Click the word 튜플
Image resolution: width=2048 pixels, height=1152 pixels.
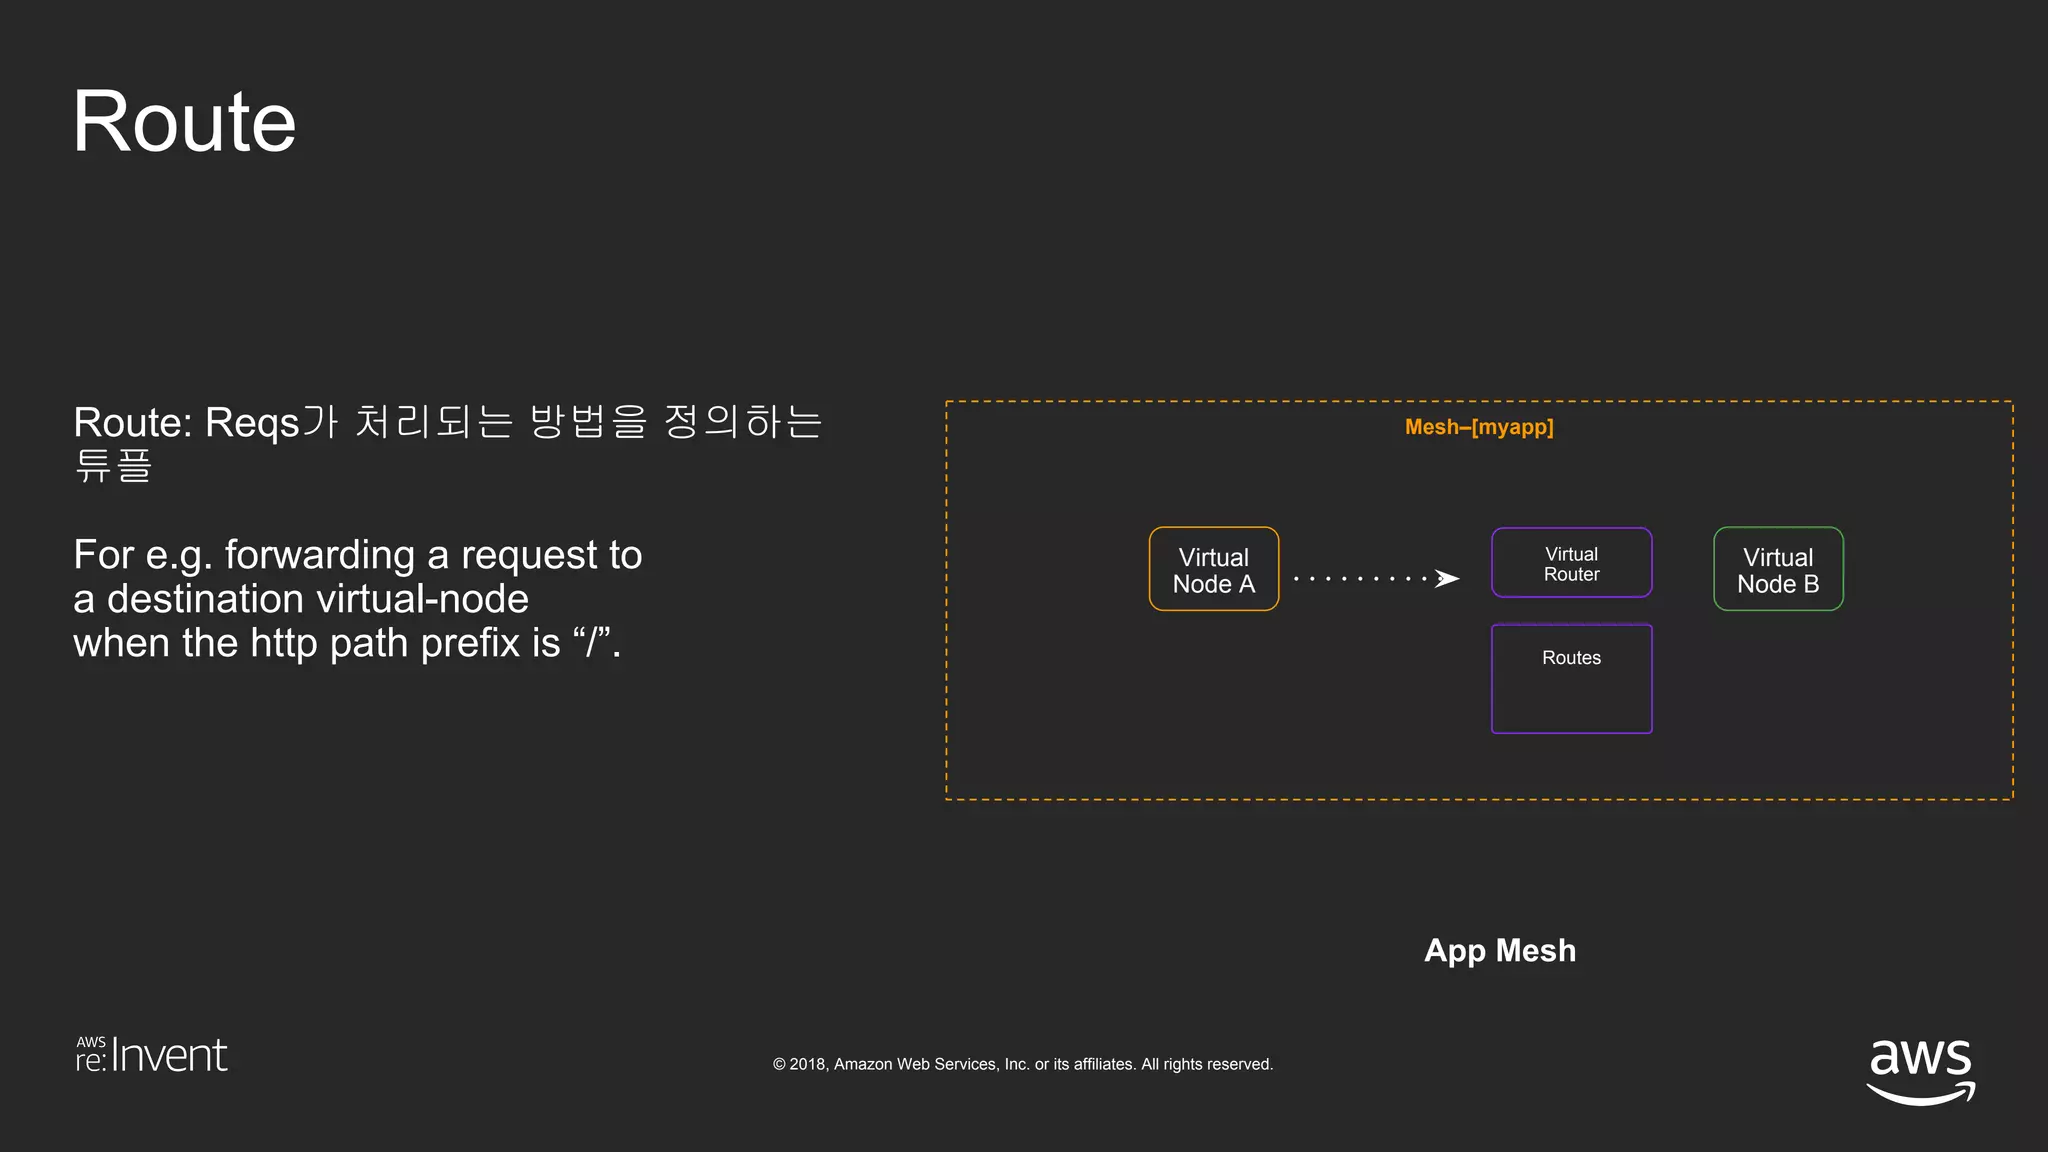(x=113, y=466)
